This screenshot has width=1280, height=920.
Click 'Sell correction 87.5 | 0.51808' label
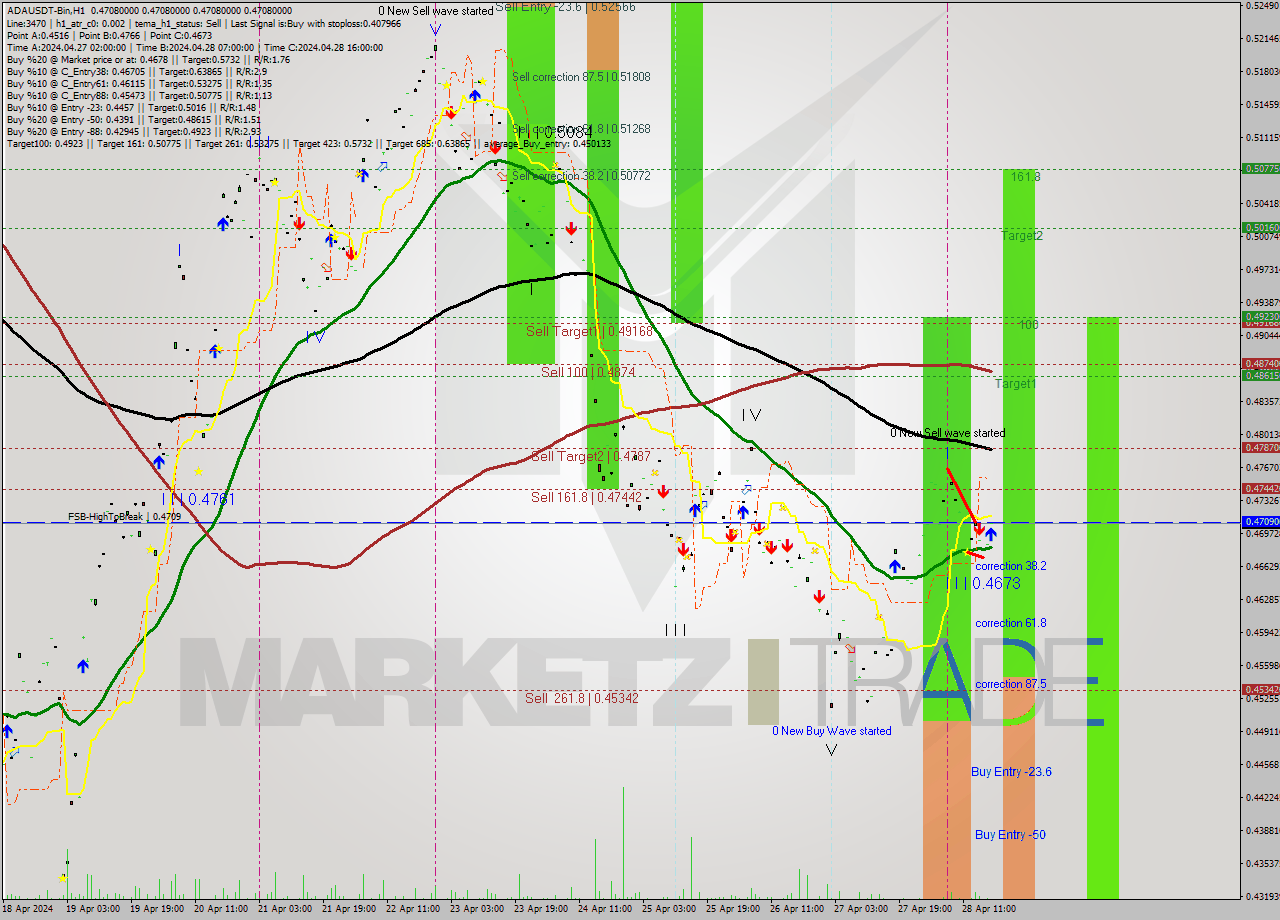(581, 77)
